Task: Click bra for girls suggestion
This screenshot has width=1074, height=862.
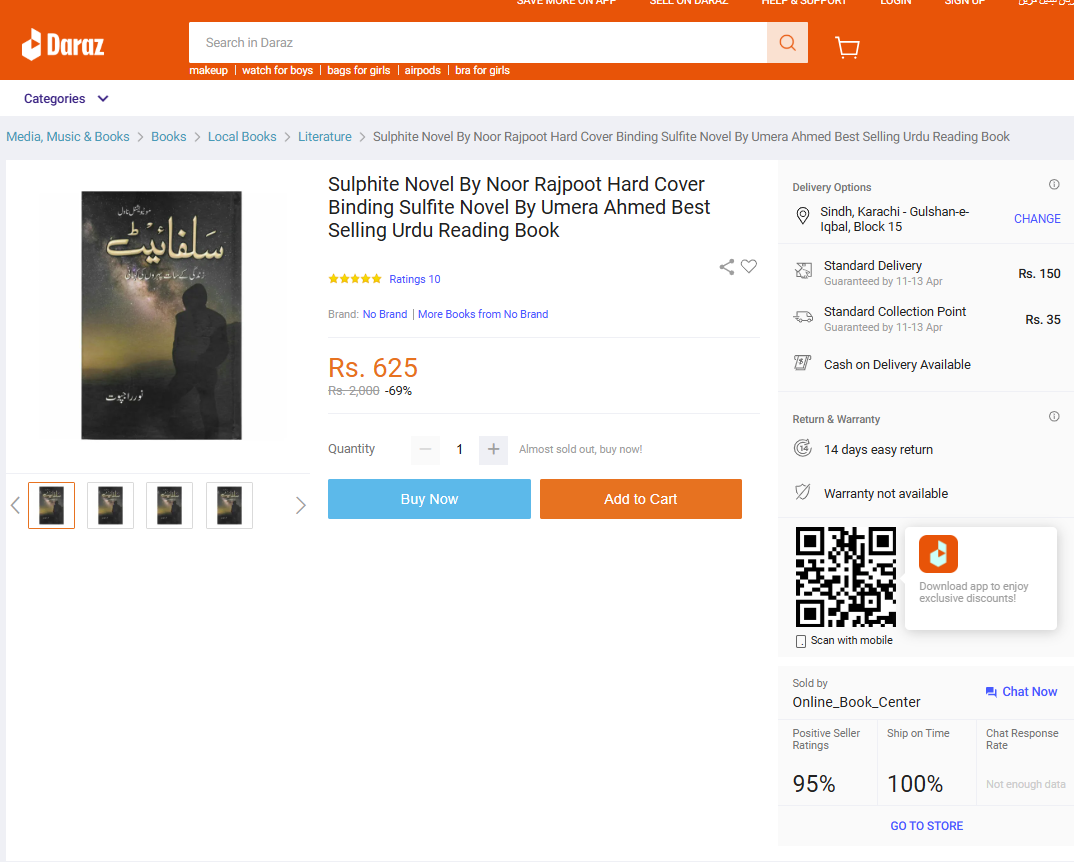Action: [482, 71]
